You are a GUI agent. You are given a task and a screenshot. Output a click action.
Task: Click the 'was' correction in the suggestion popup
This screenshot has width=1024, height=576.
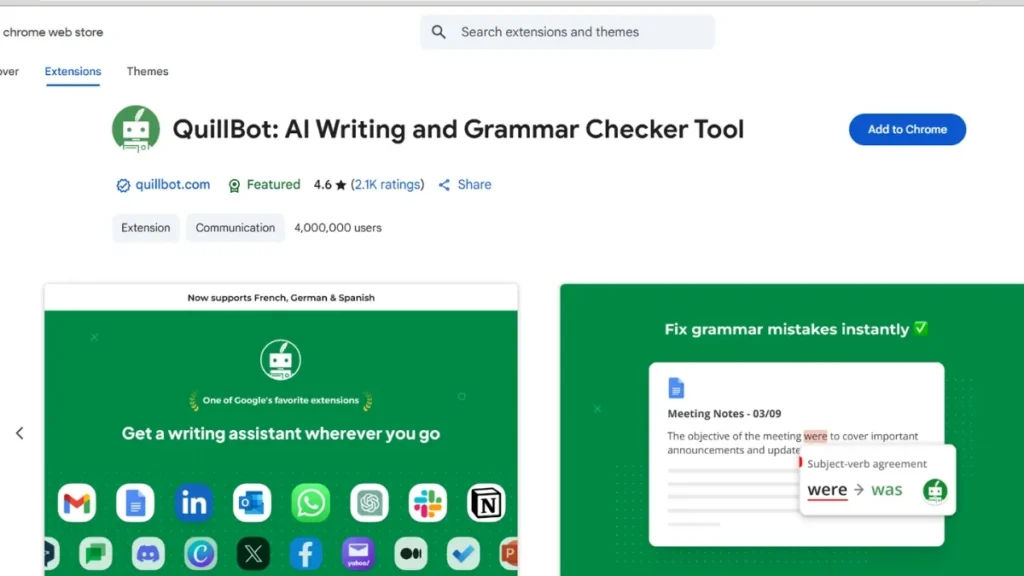[x=886, y=490]
